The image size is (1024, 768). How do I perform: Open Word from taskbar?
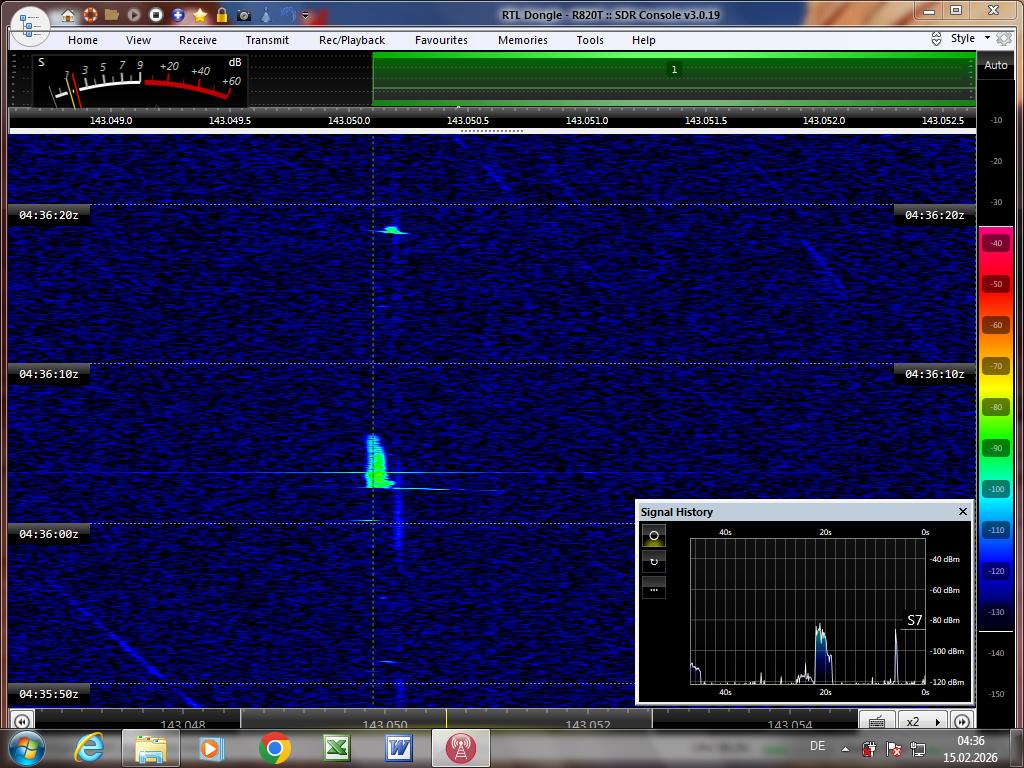[x=398, y=748]
